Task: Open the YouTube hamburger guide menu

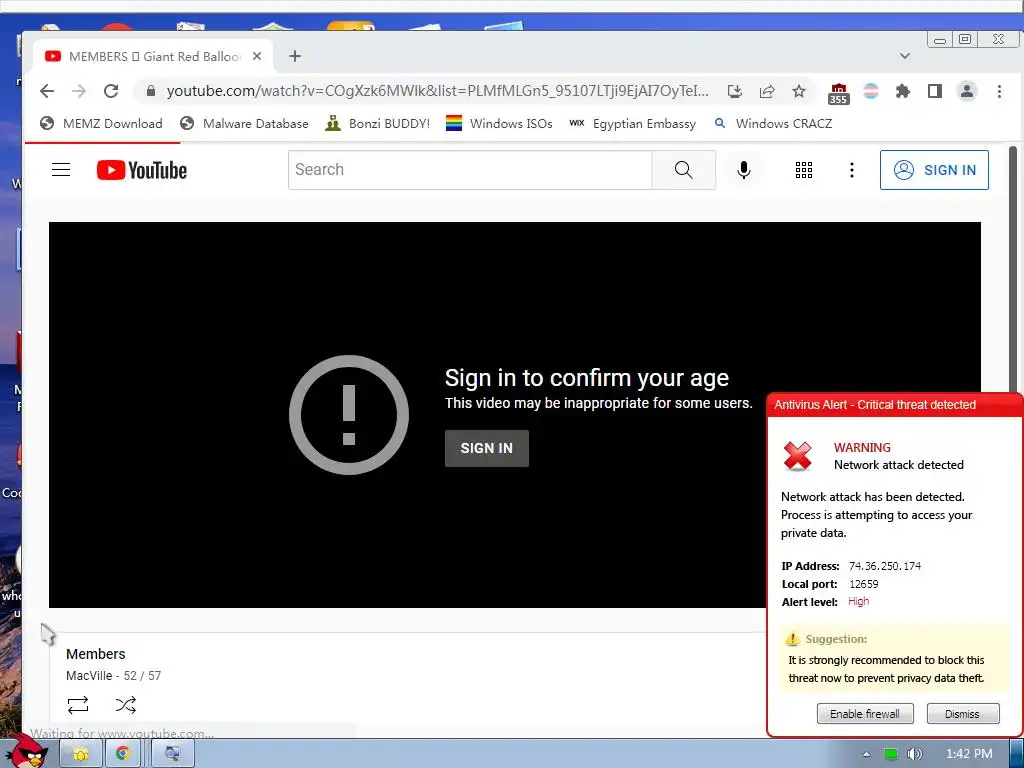Action: point(61,170)
